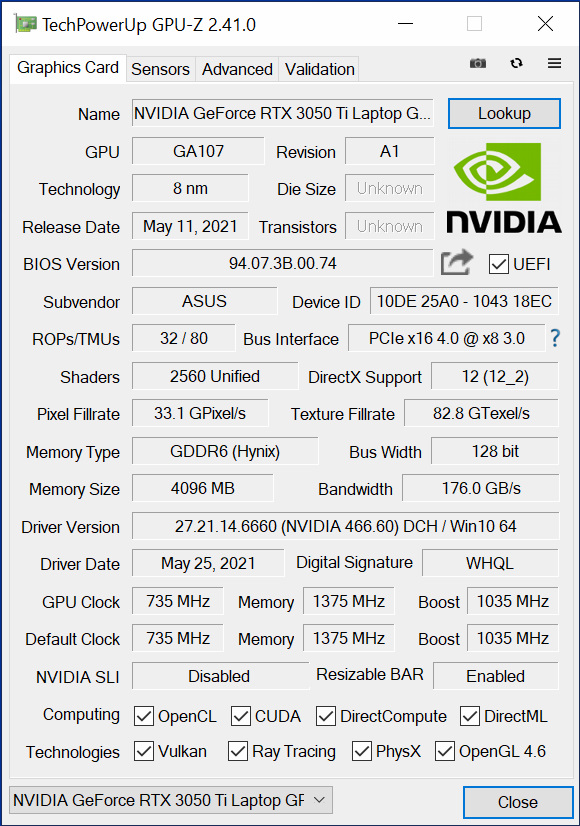Switch to the Advanced tab
Image resolution: width=580 pixels, height=826 pixels.
pos(237,69)
